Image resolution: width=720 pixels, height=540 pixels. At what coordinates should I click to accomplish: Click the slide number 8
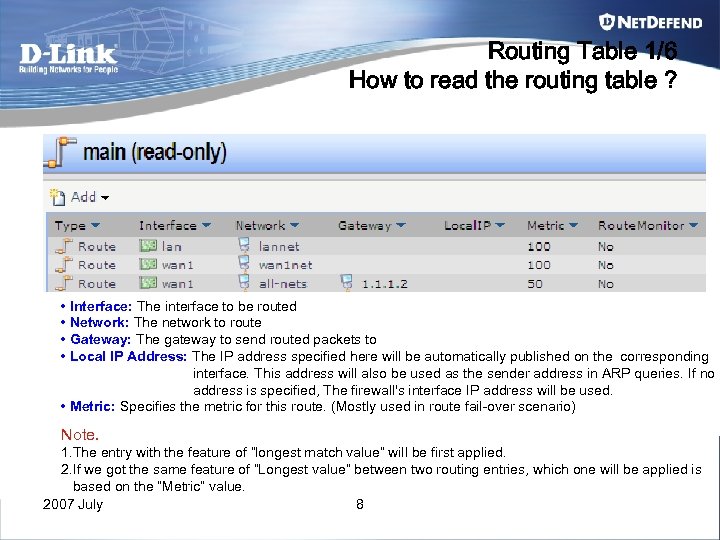click(x=360, y=504)
